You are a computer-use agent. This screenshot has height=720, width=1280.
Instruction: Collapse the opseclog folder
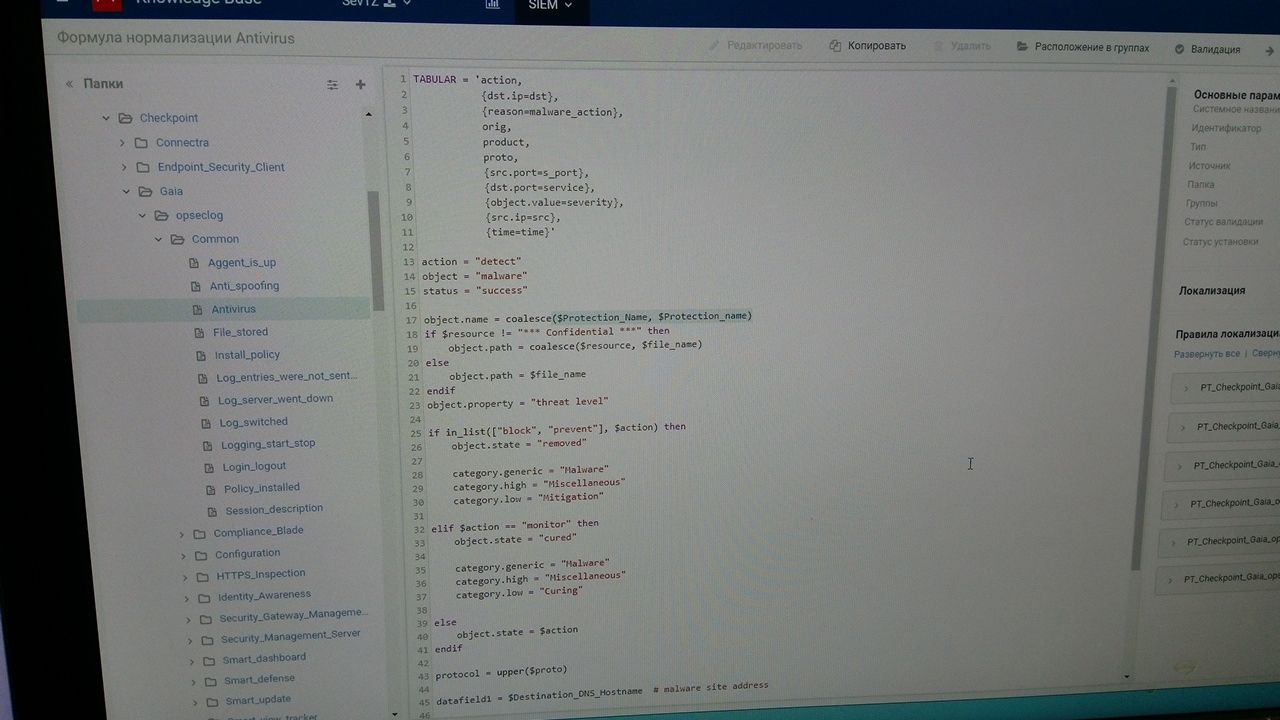click(142, 215)
